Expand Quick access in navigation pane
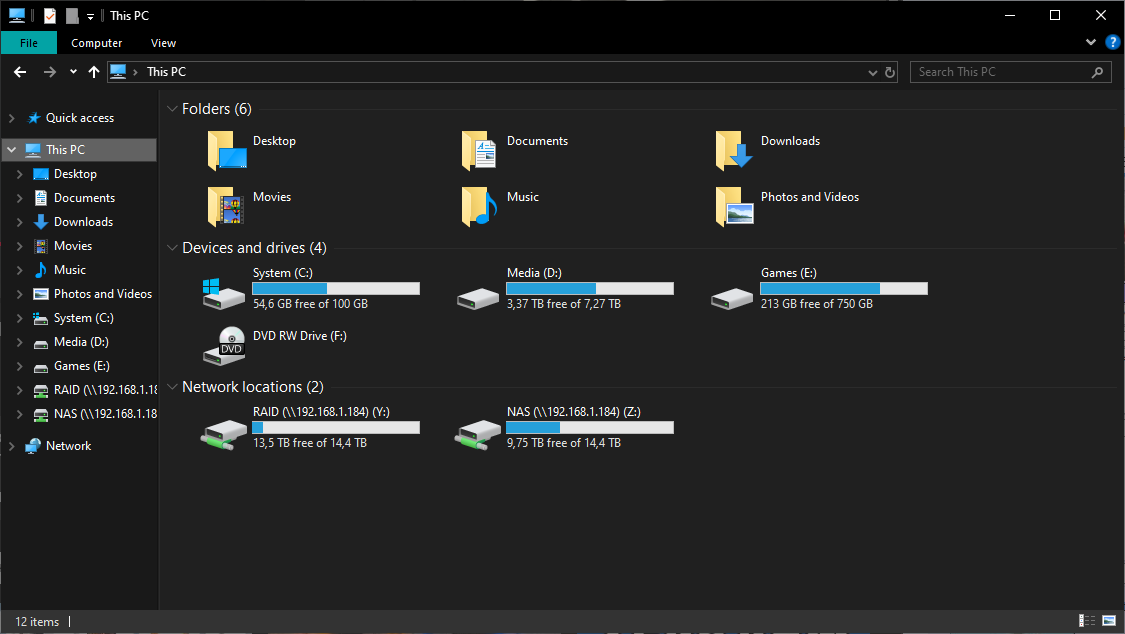 [11, 118]
